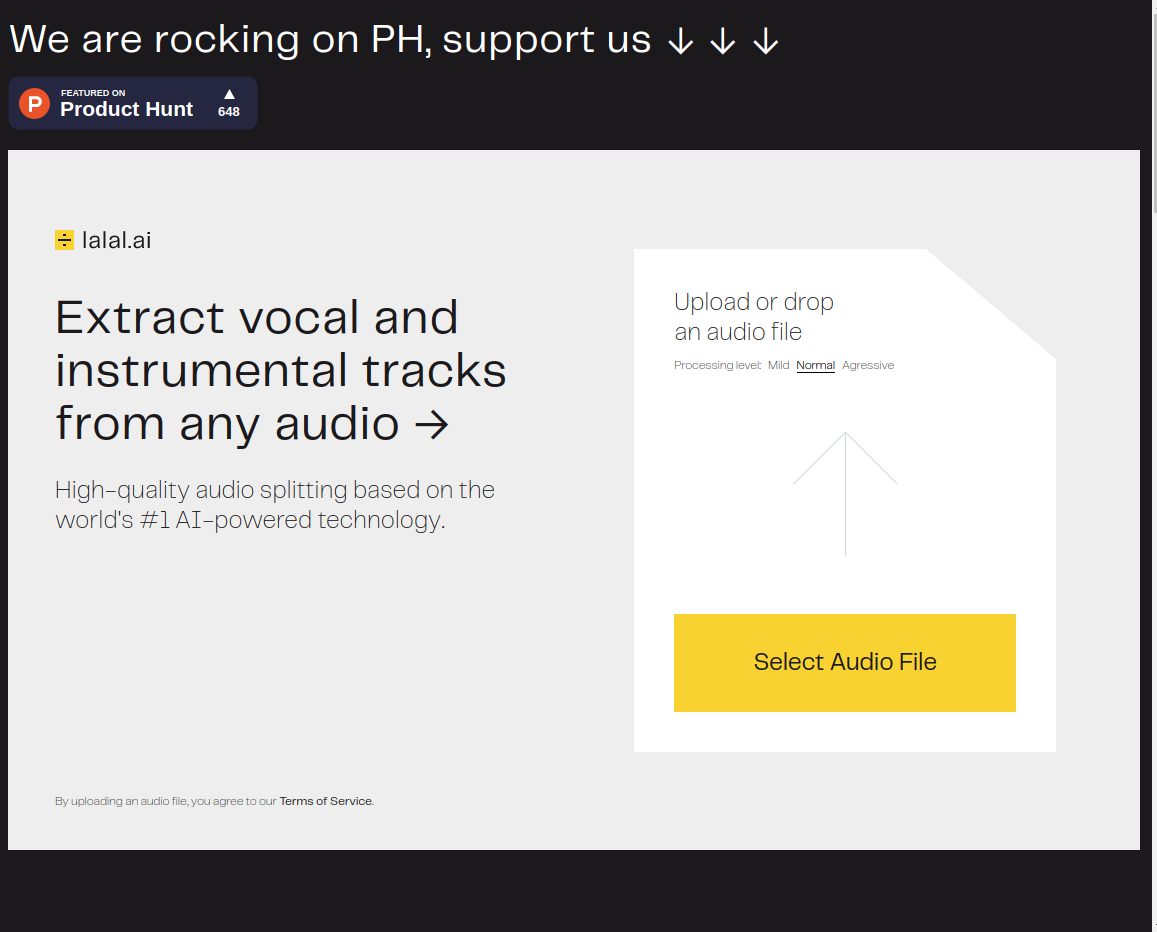1157x932 pixels.
Task: Click the 648 upvote count
Action: tap(229, 111)
